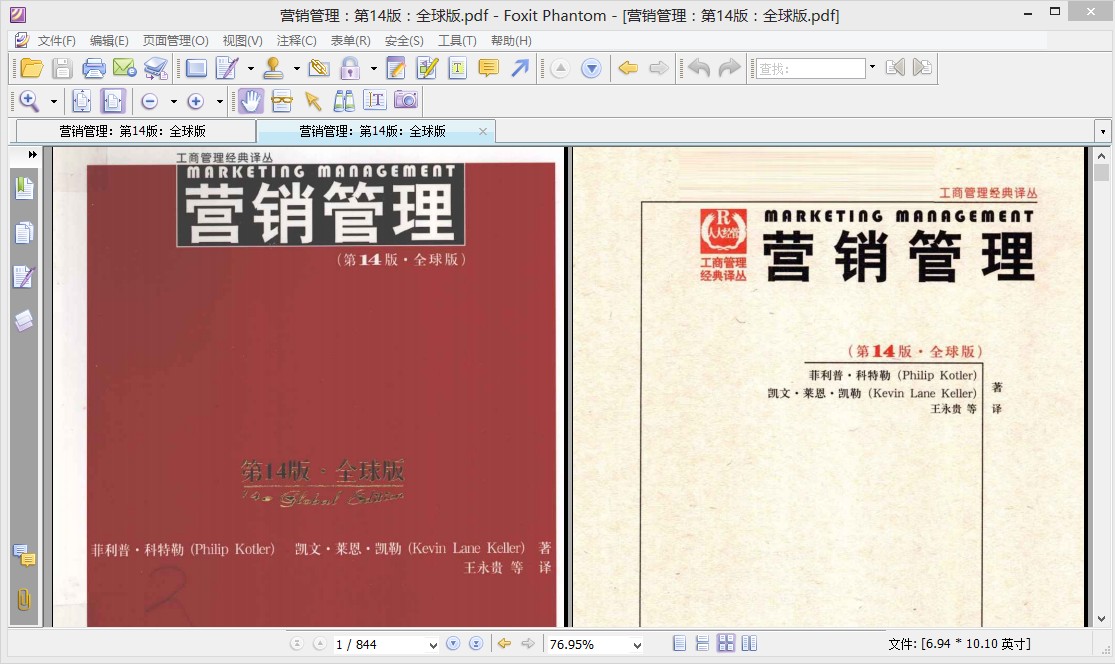Open a file with the folder icon
The image size is (1115, 664).
click(32, 68)
